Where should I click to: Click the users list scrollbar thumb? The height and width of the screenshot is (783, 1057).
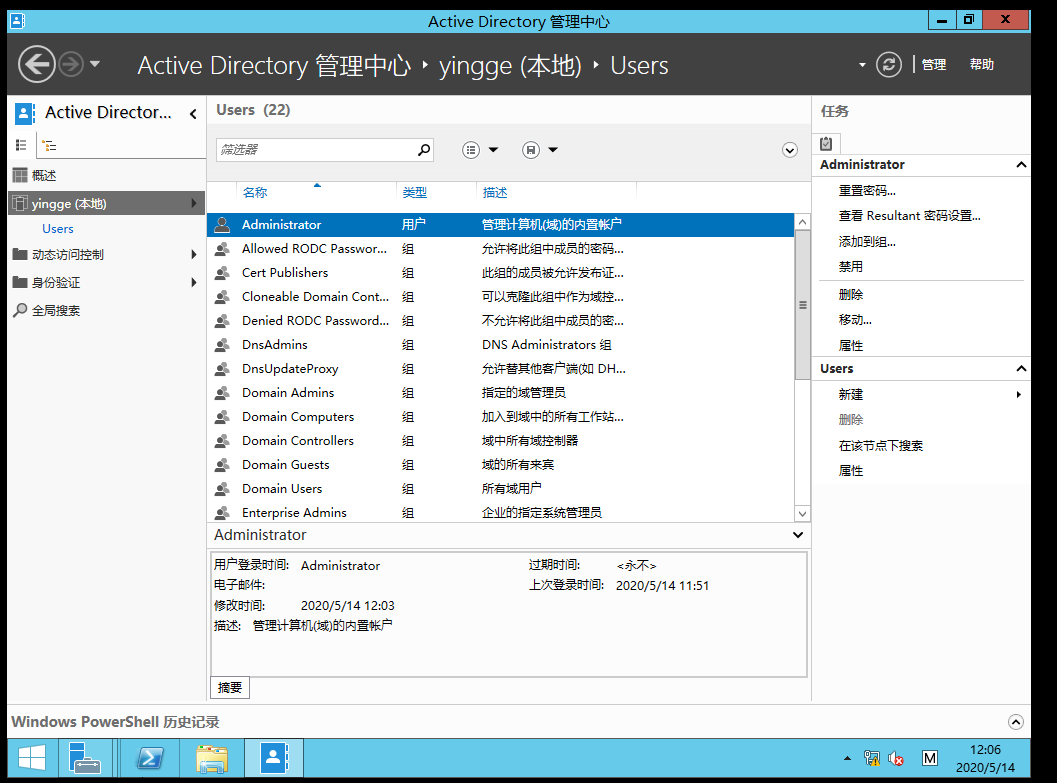coord(802,305)
